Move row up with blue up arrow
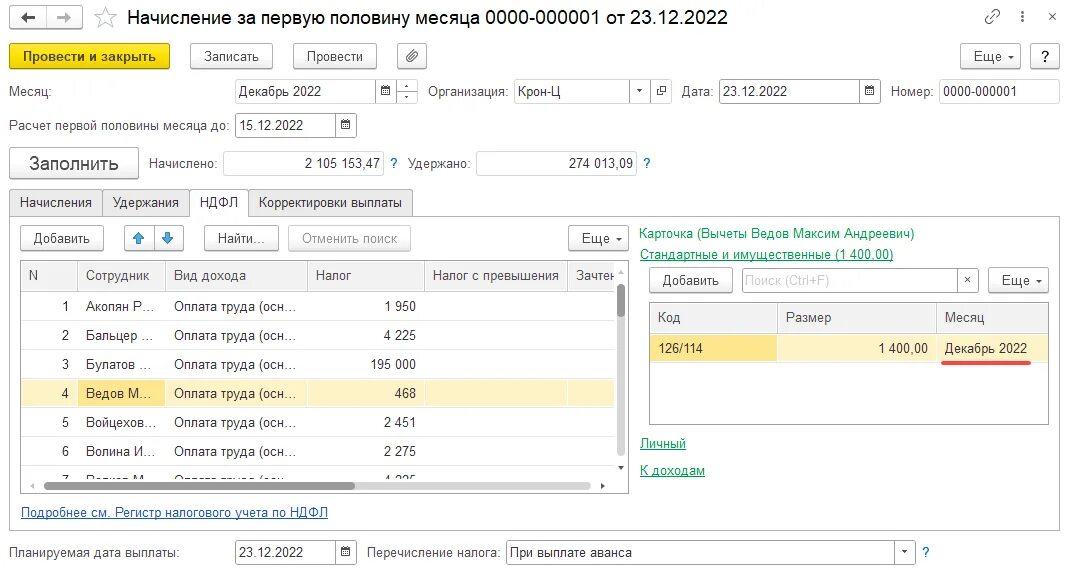This screenshot has height=570, width=1075. point(138,238)
